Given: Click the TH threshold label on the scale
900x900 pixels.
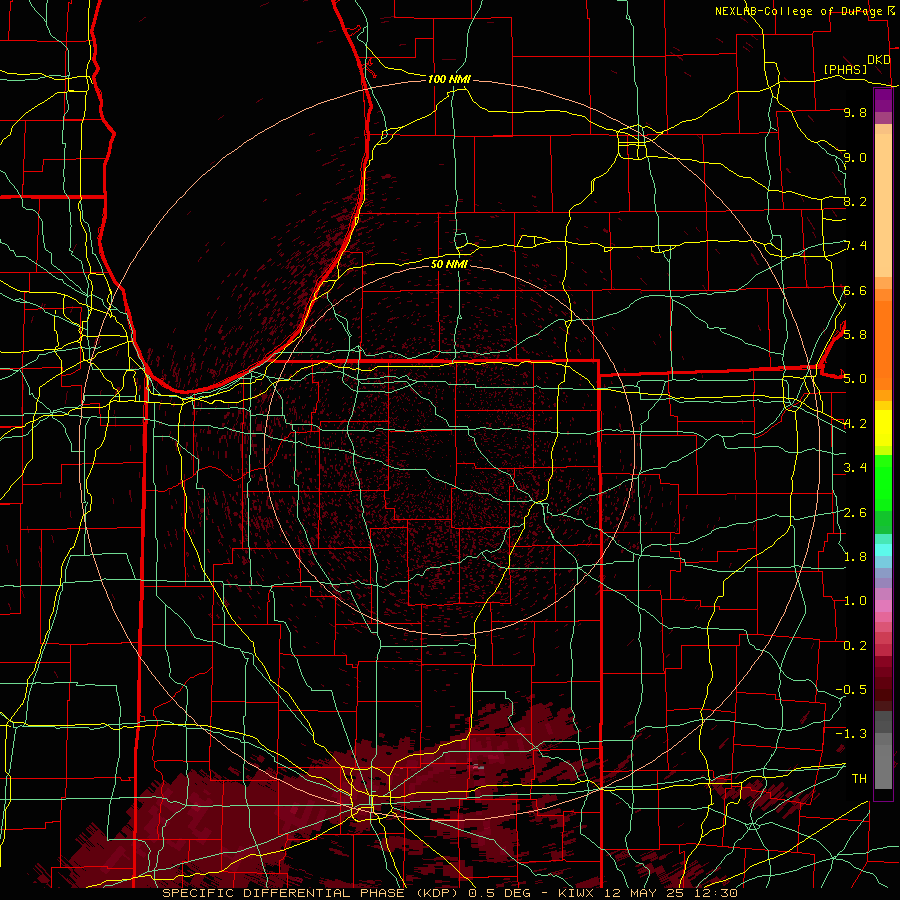Looking at the screenshot, I should 859,778.
